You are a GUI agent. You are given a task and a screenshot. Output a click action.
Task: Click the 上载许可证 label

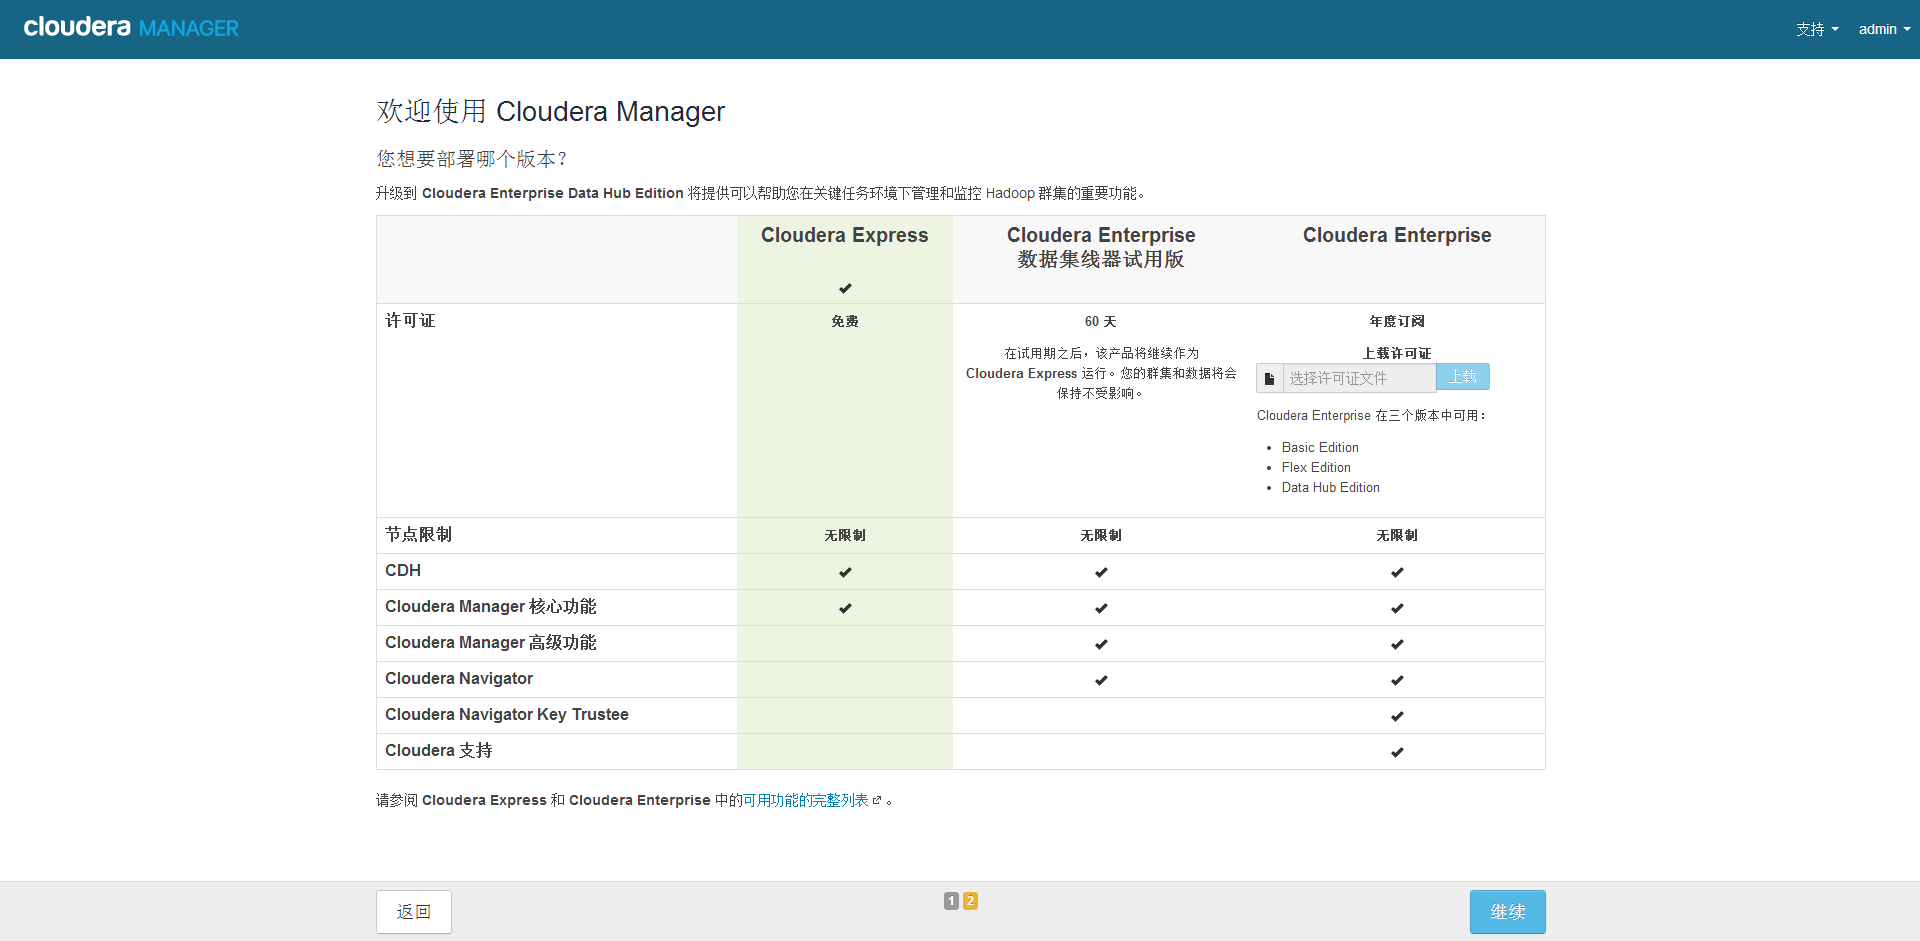click(1397, 353)
